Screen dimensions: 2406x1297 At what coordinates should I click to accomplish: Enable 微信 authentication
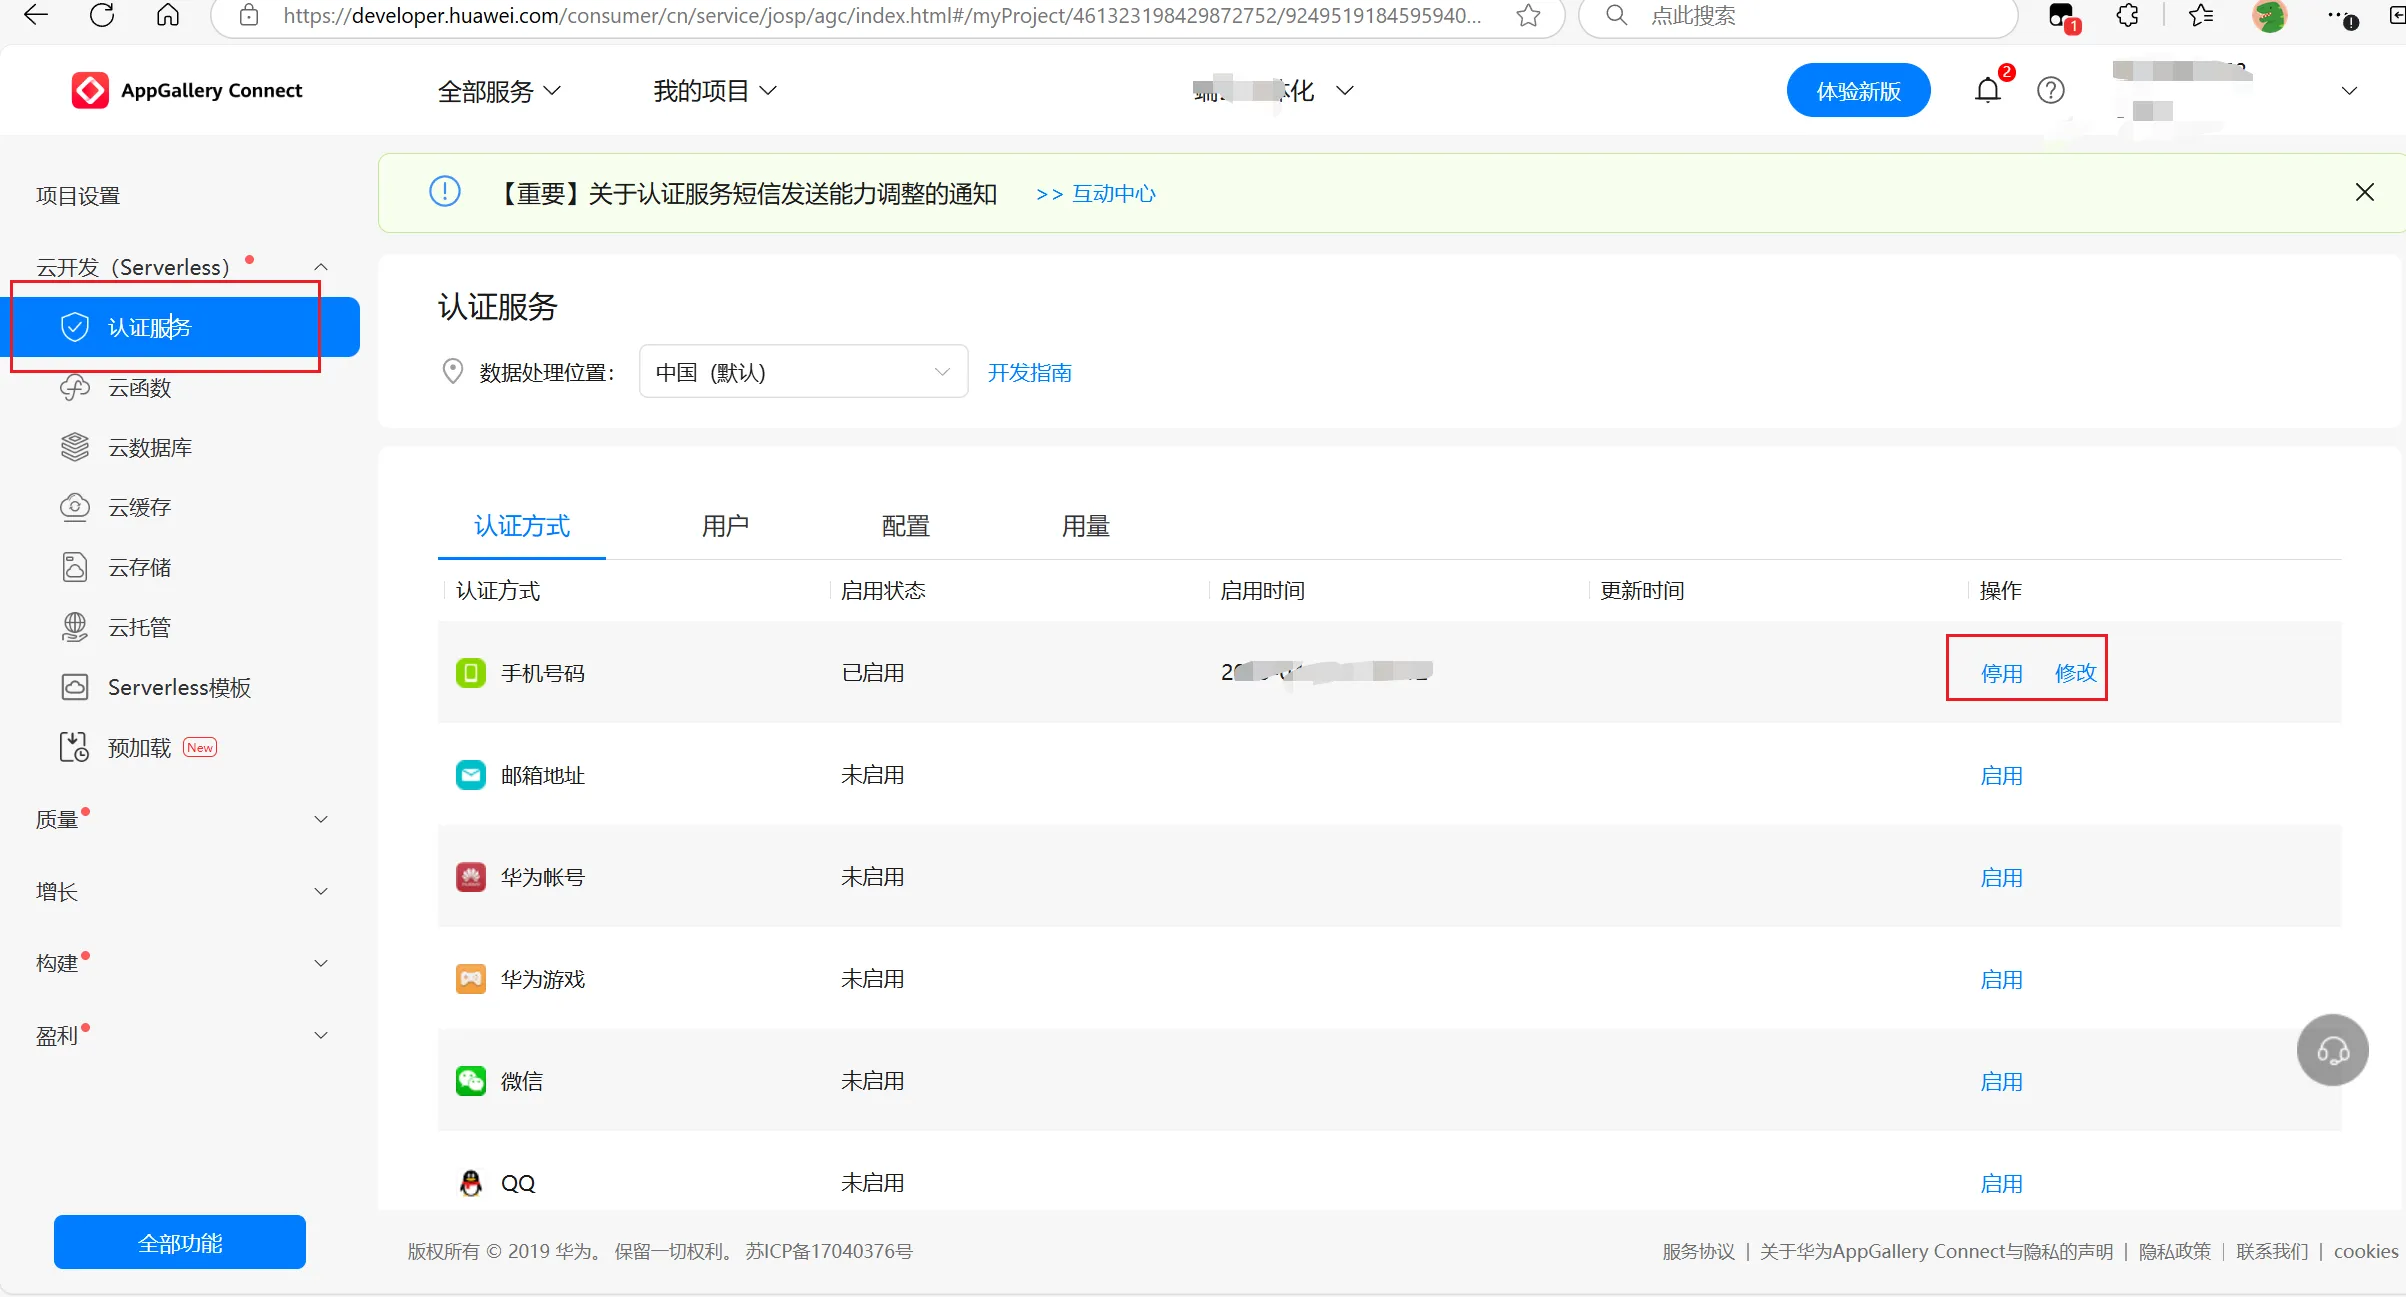2001,1082
